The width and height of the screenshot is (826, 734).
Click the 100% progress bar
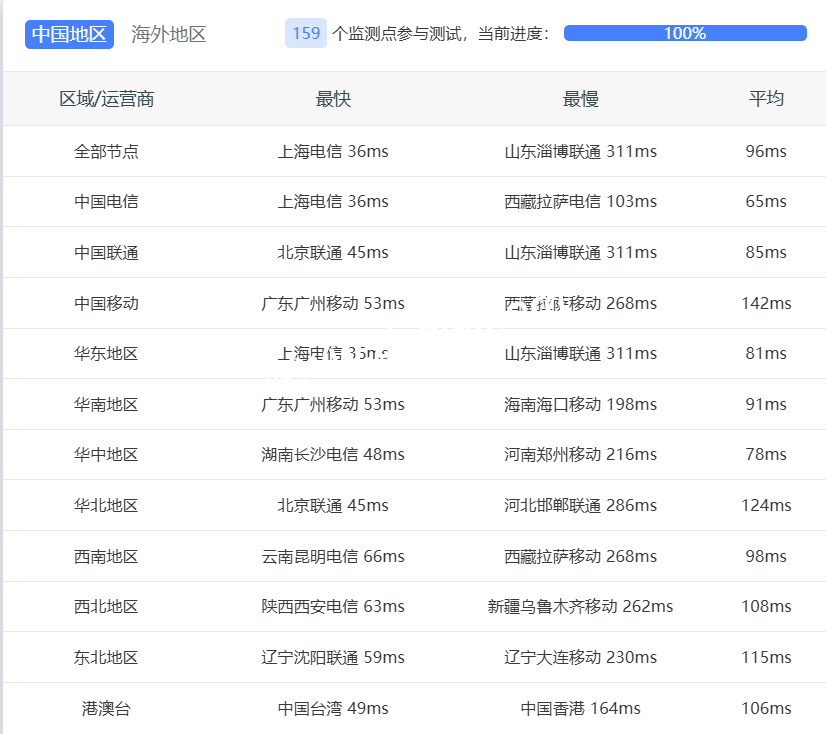pyautogui.click(x=684, y=33)
